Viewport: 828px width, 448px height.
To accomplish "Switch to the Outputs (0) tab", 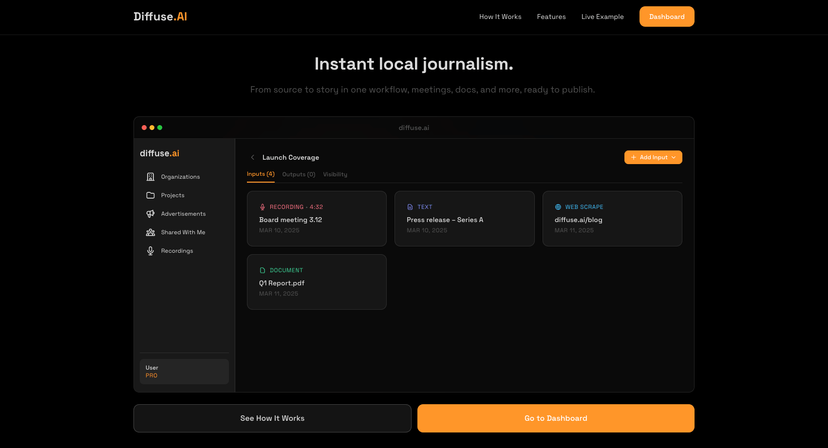I will 298,174.
